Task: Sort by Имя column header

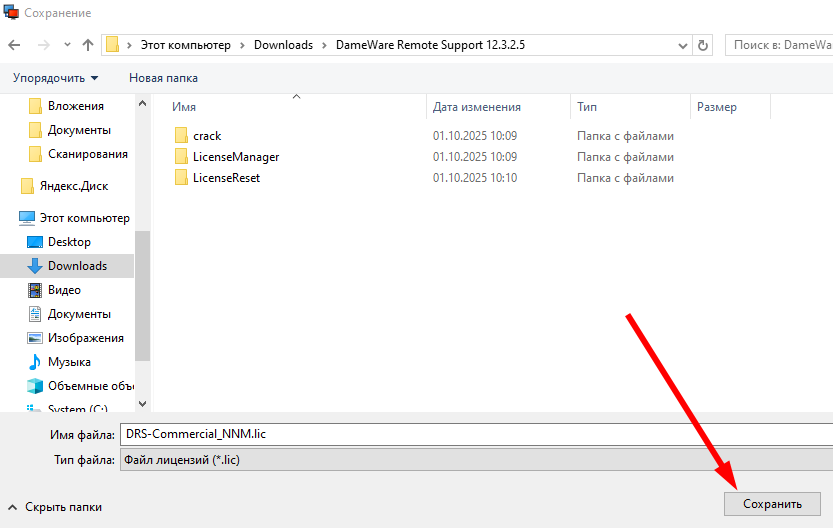Action: click(x=184, y=107)
